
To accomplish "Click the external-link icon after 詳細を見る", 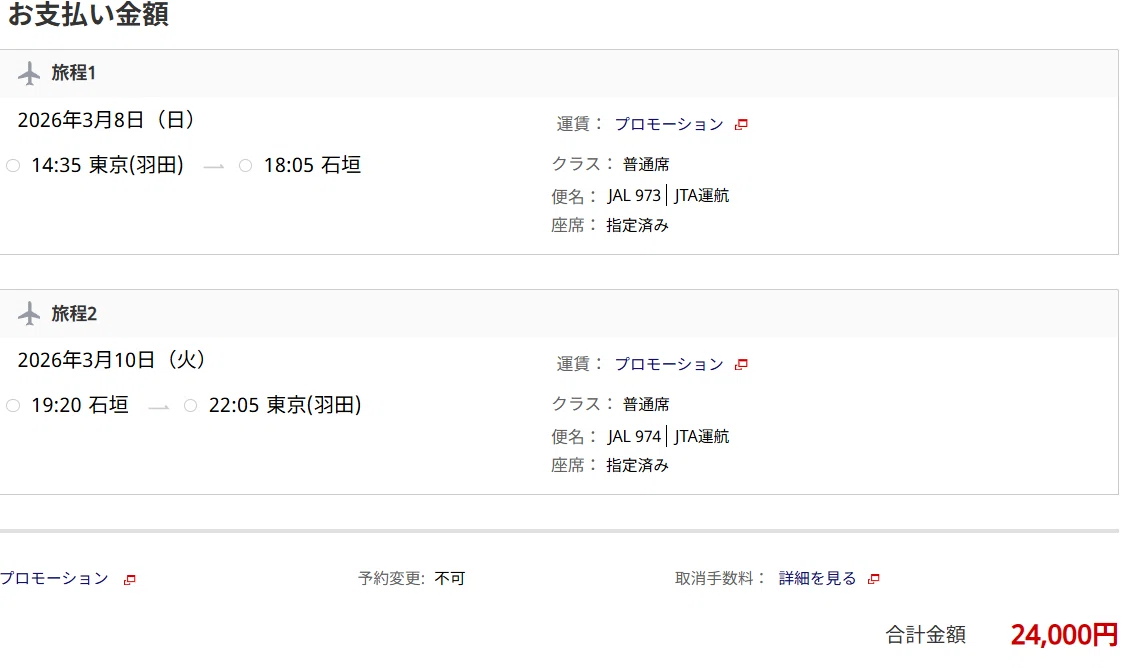I will (873, 579).
